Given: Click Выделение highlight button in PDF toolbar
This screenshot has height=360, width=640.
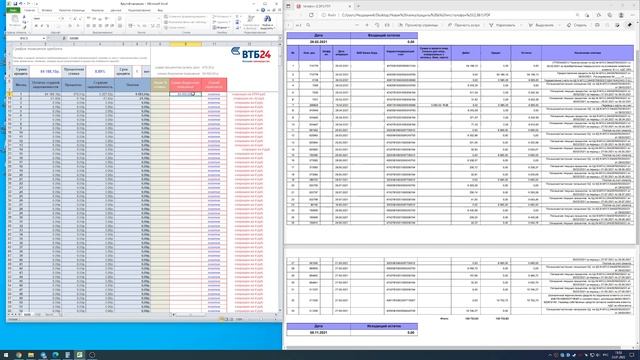Looking at the screenshot, I should (541, 25).
